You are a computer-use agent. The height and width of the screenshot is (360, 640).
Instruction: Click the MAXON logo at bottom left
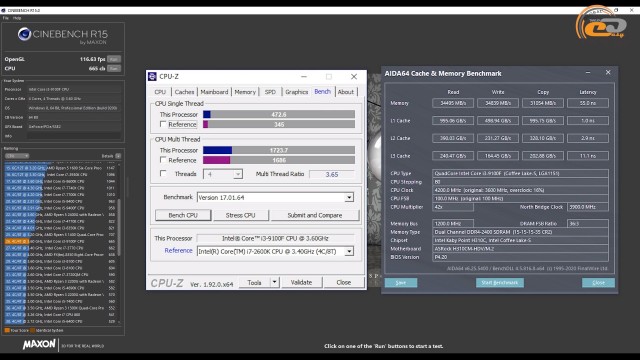(x=39, y=345)
